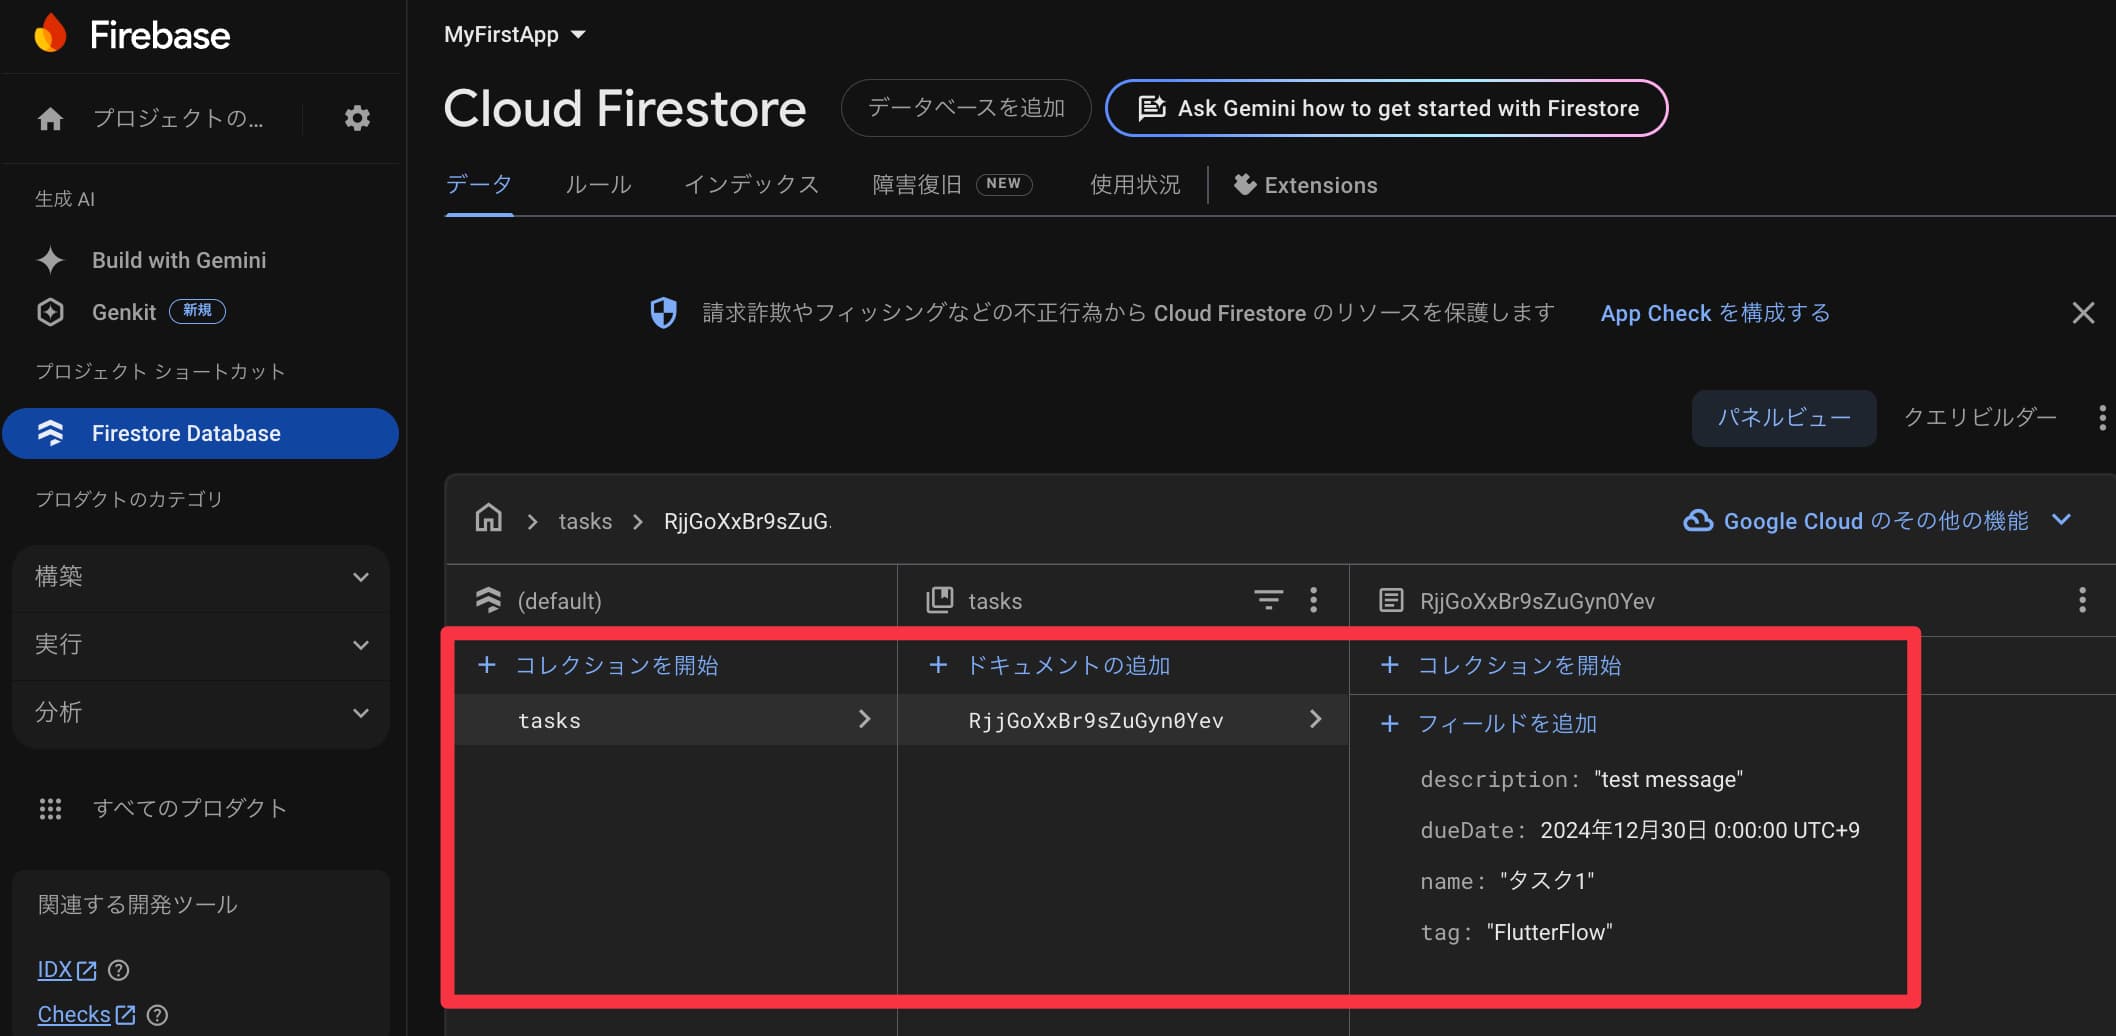Screen dimensions: 2116x1036
Task: Open tasks collection three-dot menu
Action: click(x=1314, y=600)
